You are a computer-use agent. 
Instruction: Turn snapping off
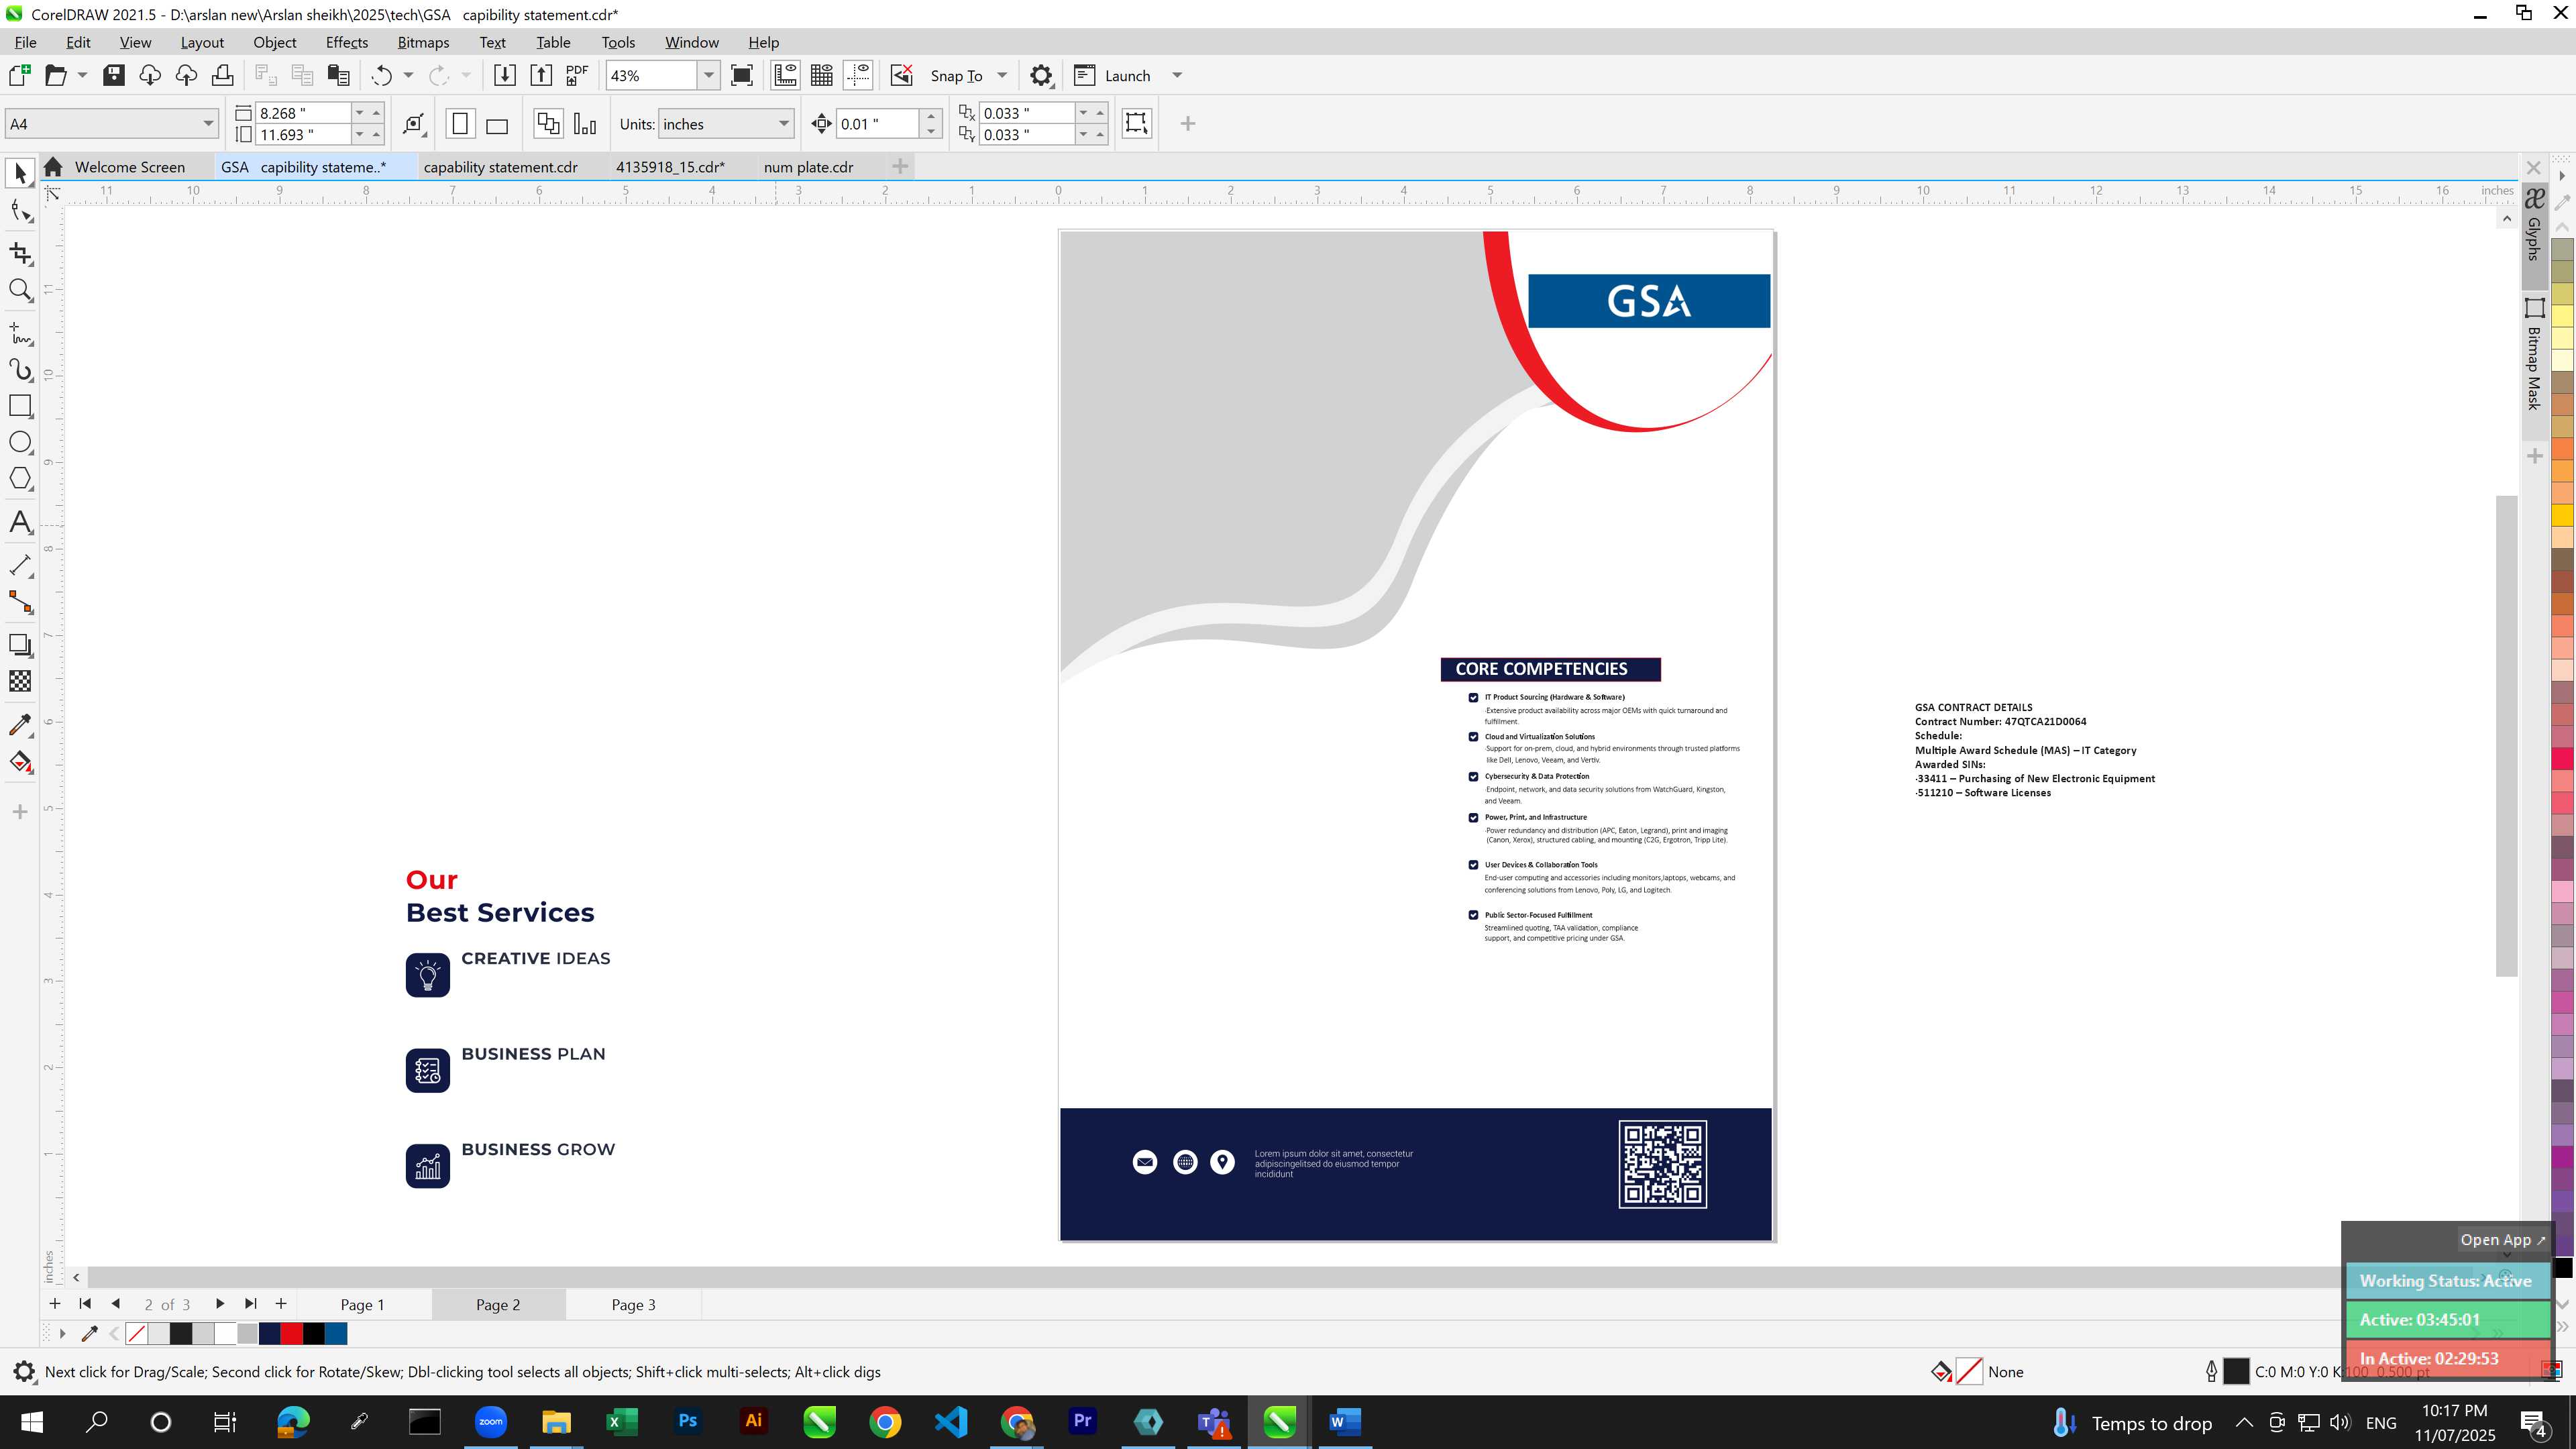coord(902,76)
